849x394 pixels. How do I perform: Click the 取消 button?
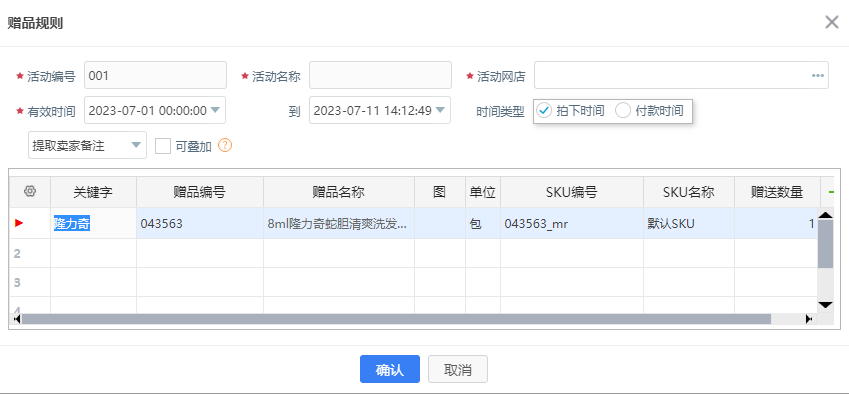[x=458, y=370]
